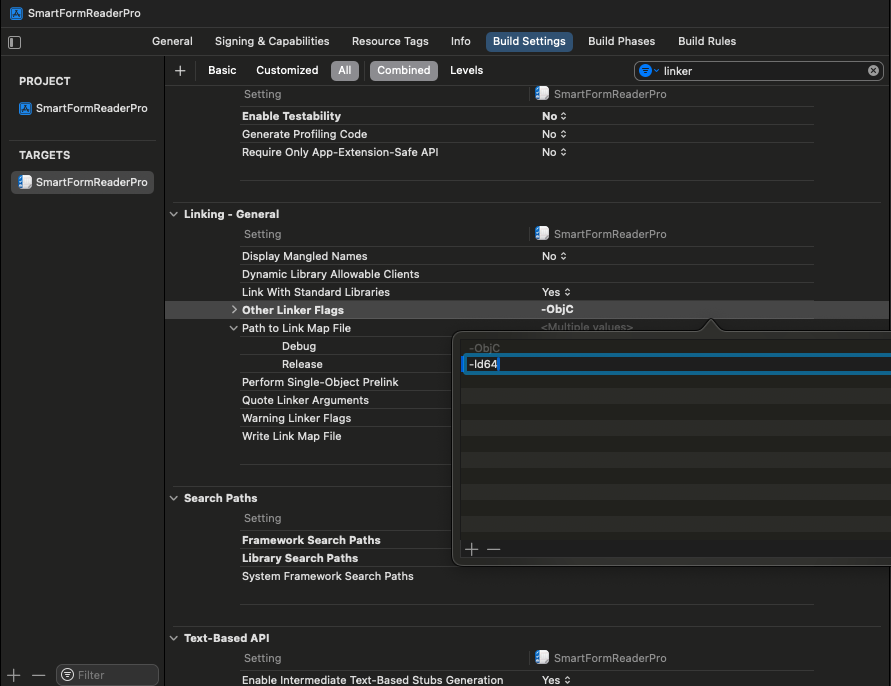Open the General tab
891x686 pixels.
[172, 41]
